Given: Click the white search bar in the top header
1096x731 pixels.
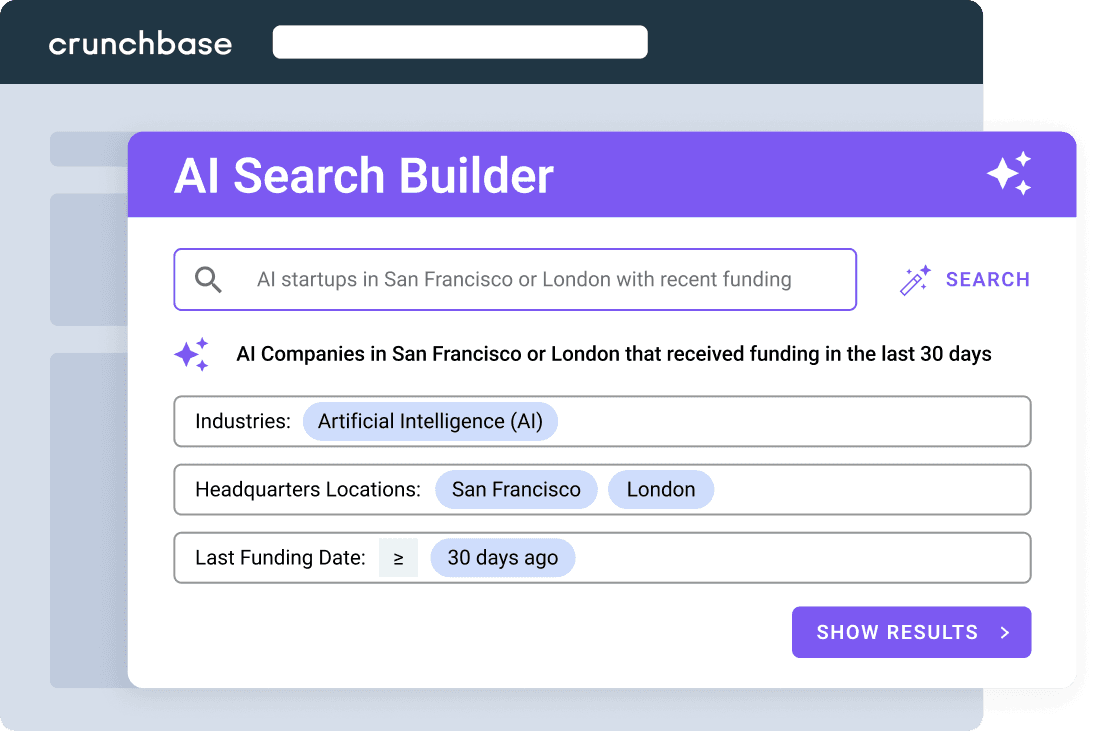Looking at the screenshot, I should (x=460, y=42).
